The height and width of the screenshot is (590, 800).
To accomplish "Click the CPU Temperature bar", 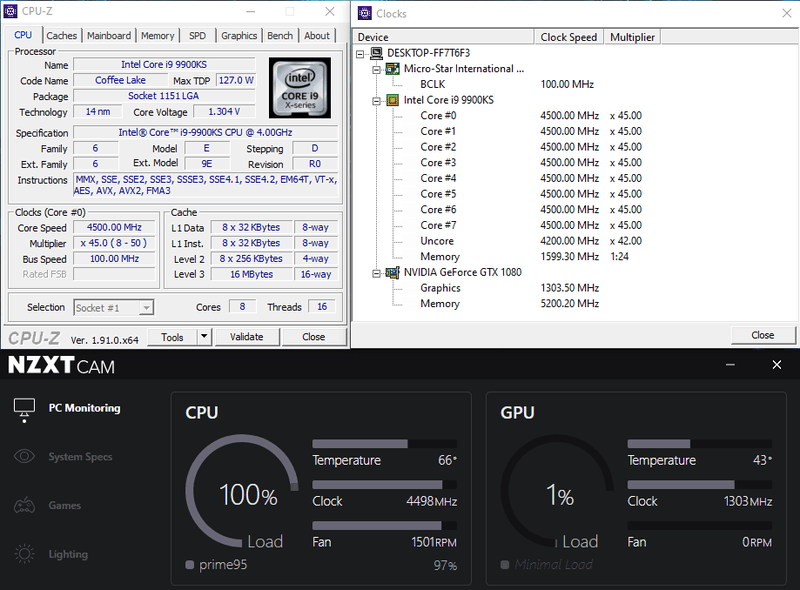I will pos(385,444).
